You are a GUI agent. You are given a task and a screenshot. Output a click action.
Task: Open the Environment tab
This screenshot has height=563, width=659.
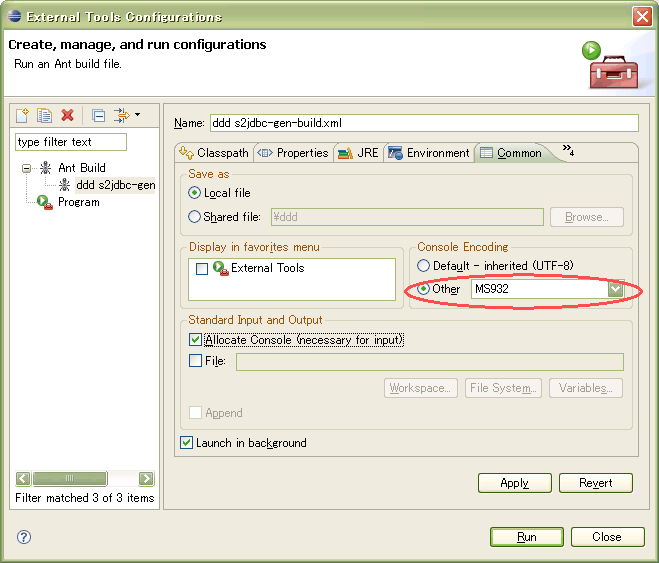[429, 153]
